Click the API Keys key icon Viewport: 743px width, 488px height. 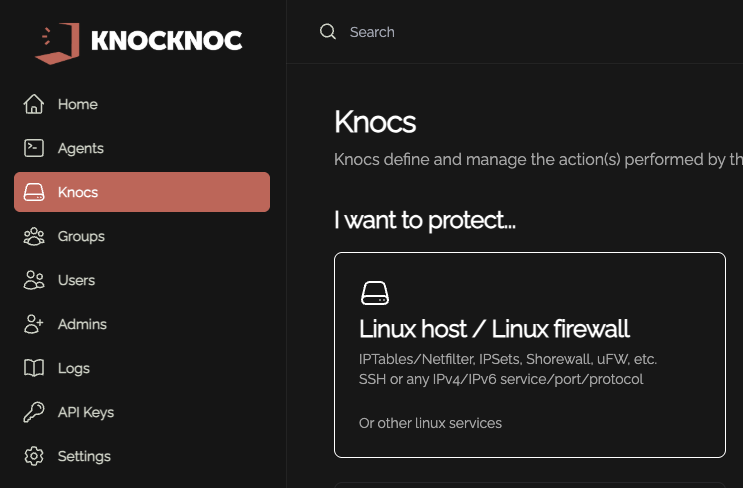34,412
